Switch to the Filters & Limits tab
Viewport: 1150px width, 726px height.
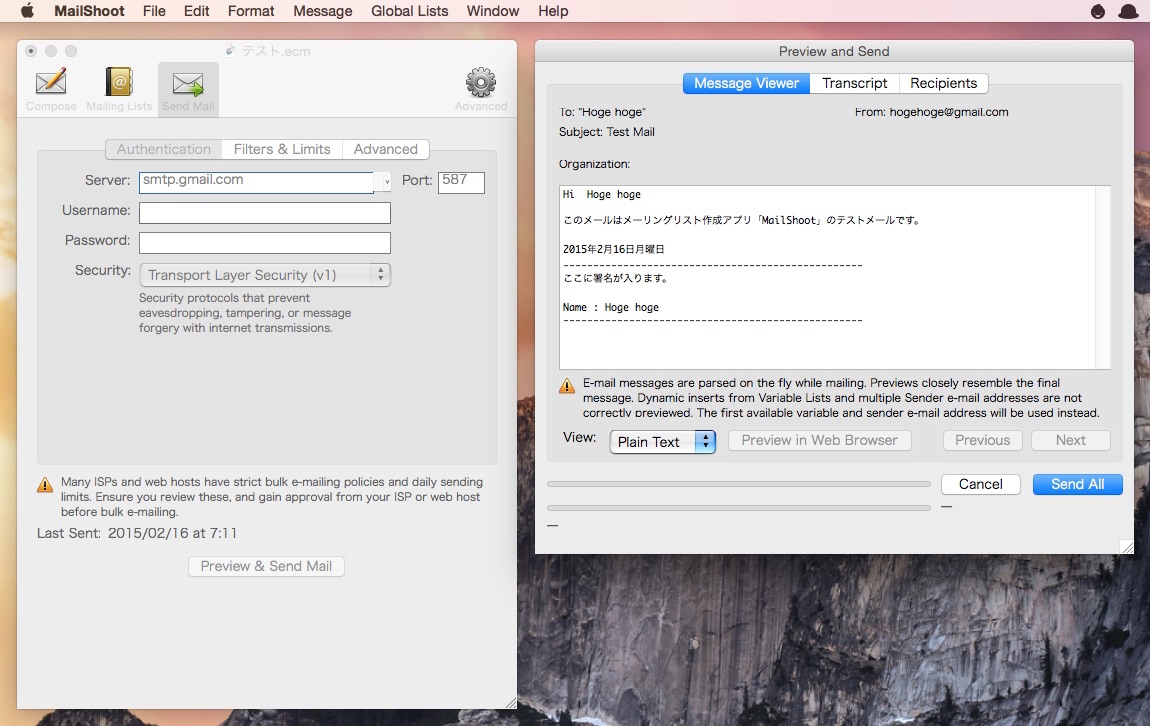282,149
